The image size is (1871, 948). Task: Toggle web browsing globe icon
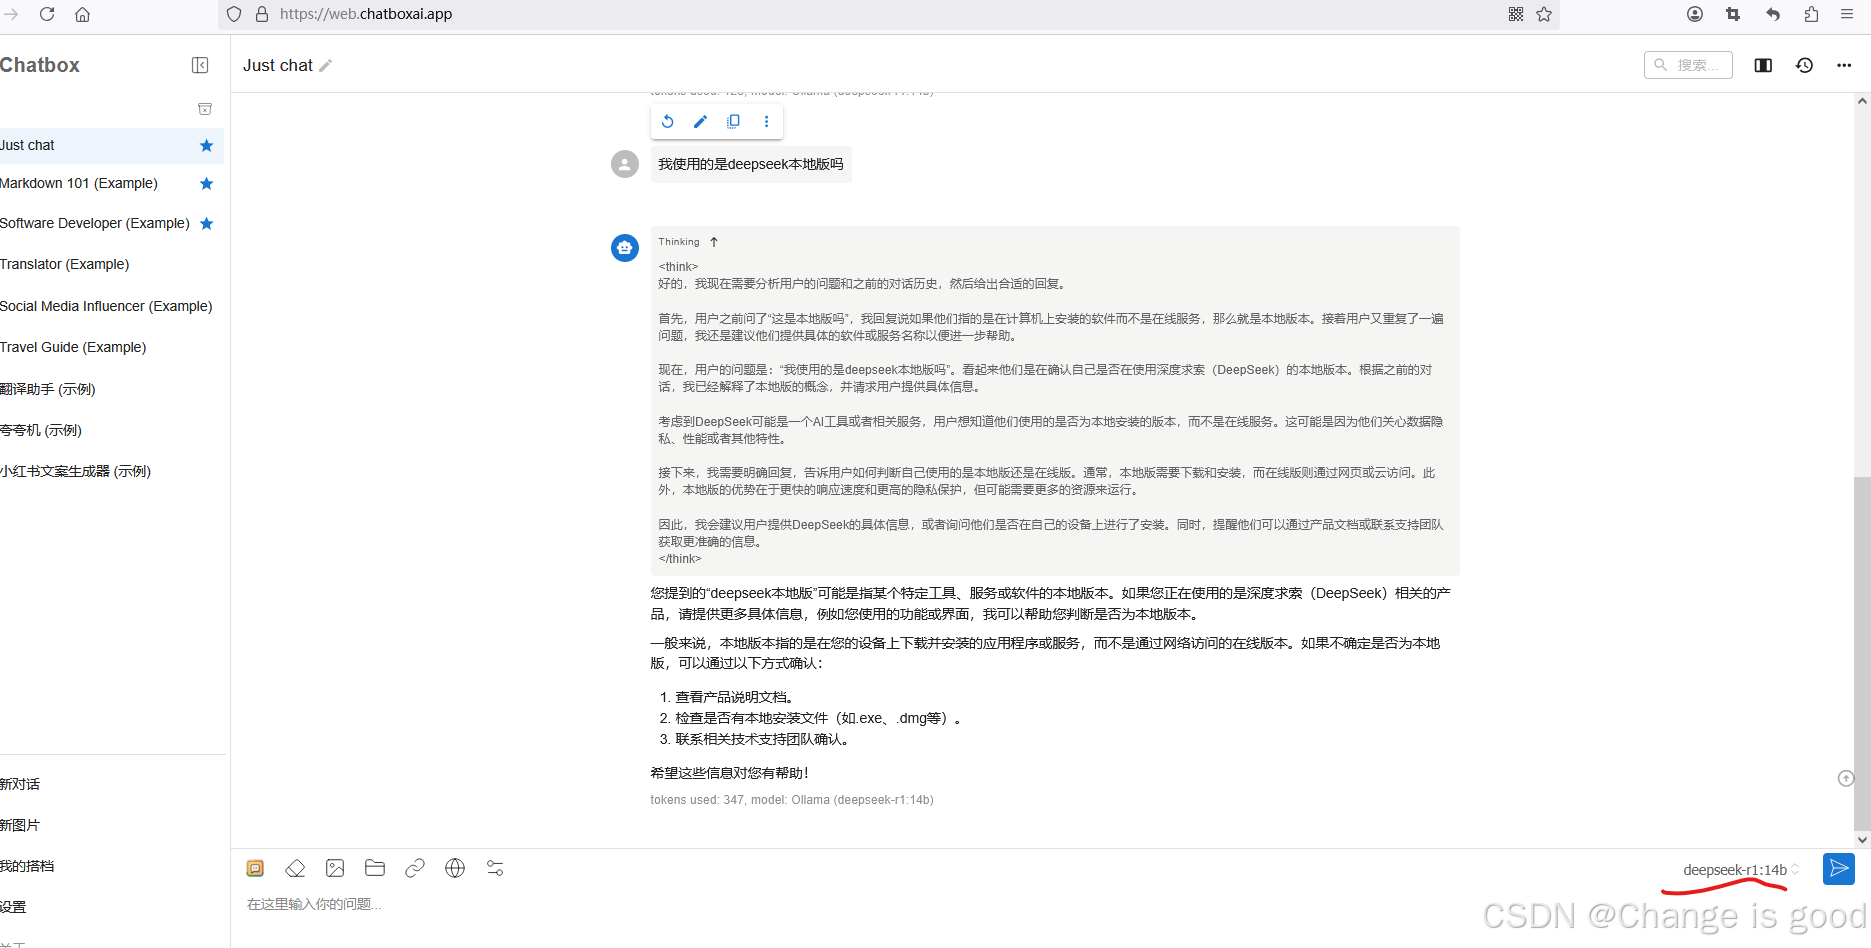(455, 868)
